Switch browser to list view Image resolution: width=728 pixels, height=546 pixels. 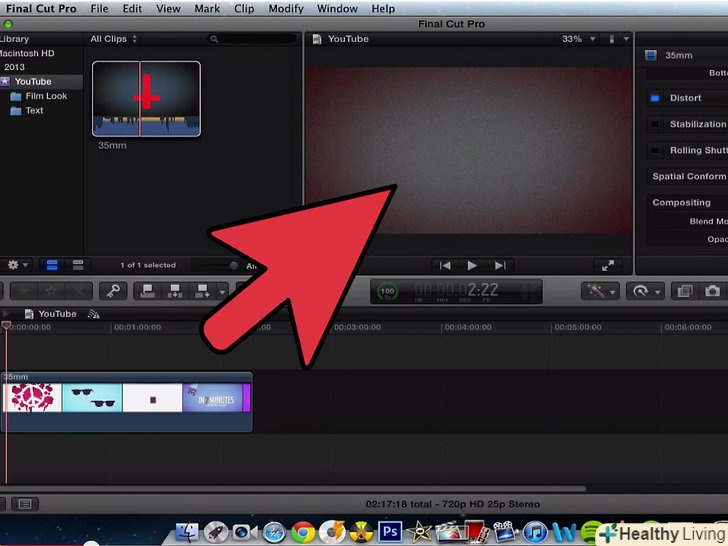coord(78,265)
